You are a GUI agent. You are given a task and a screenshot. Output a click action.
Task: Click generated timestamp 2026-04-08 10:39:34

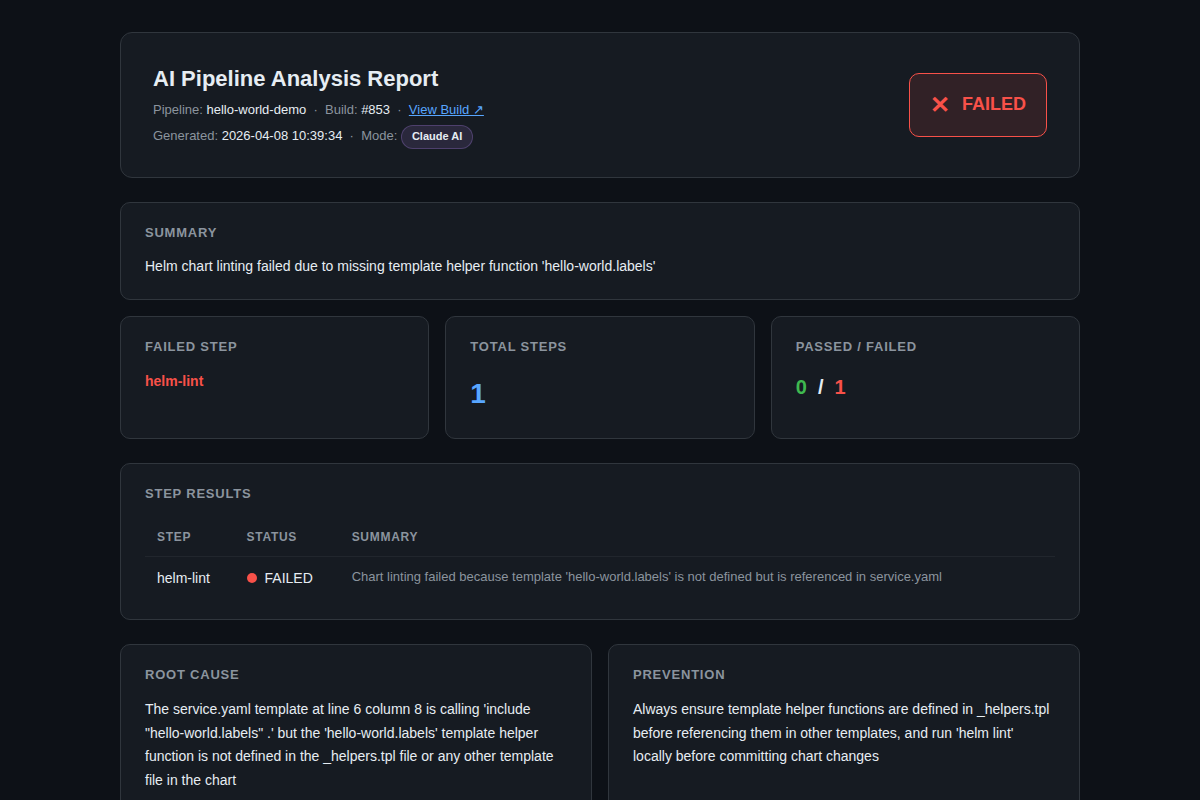click(282, 136)
